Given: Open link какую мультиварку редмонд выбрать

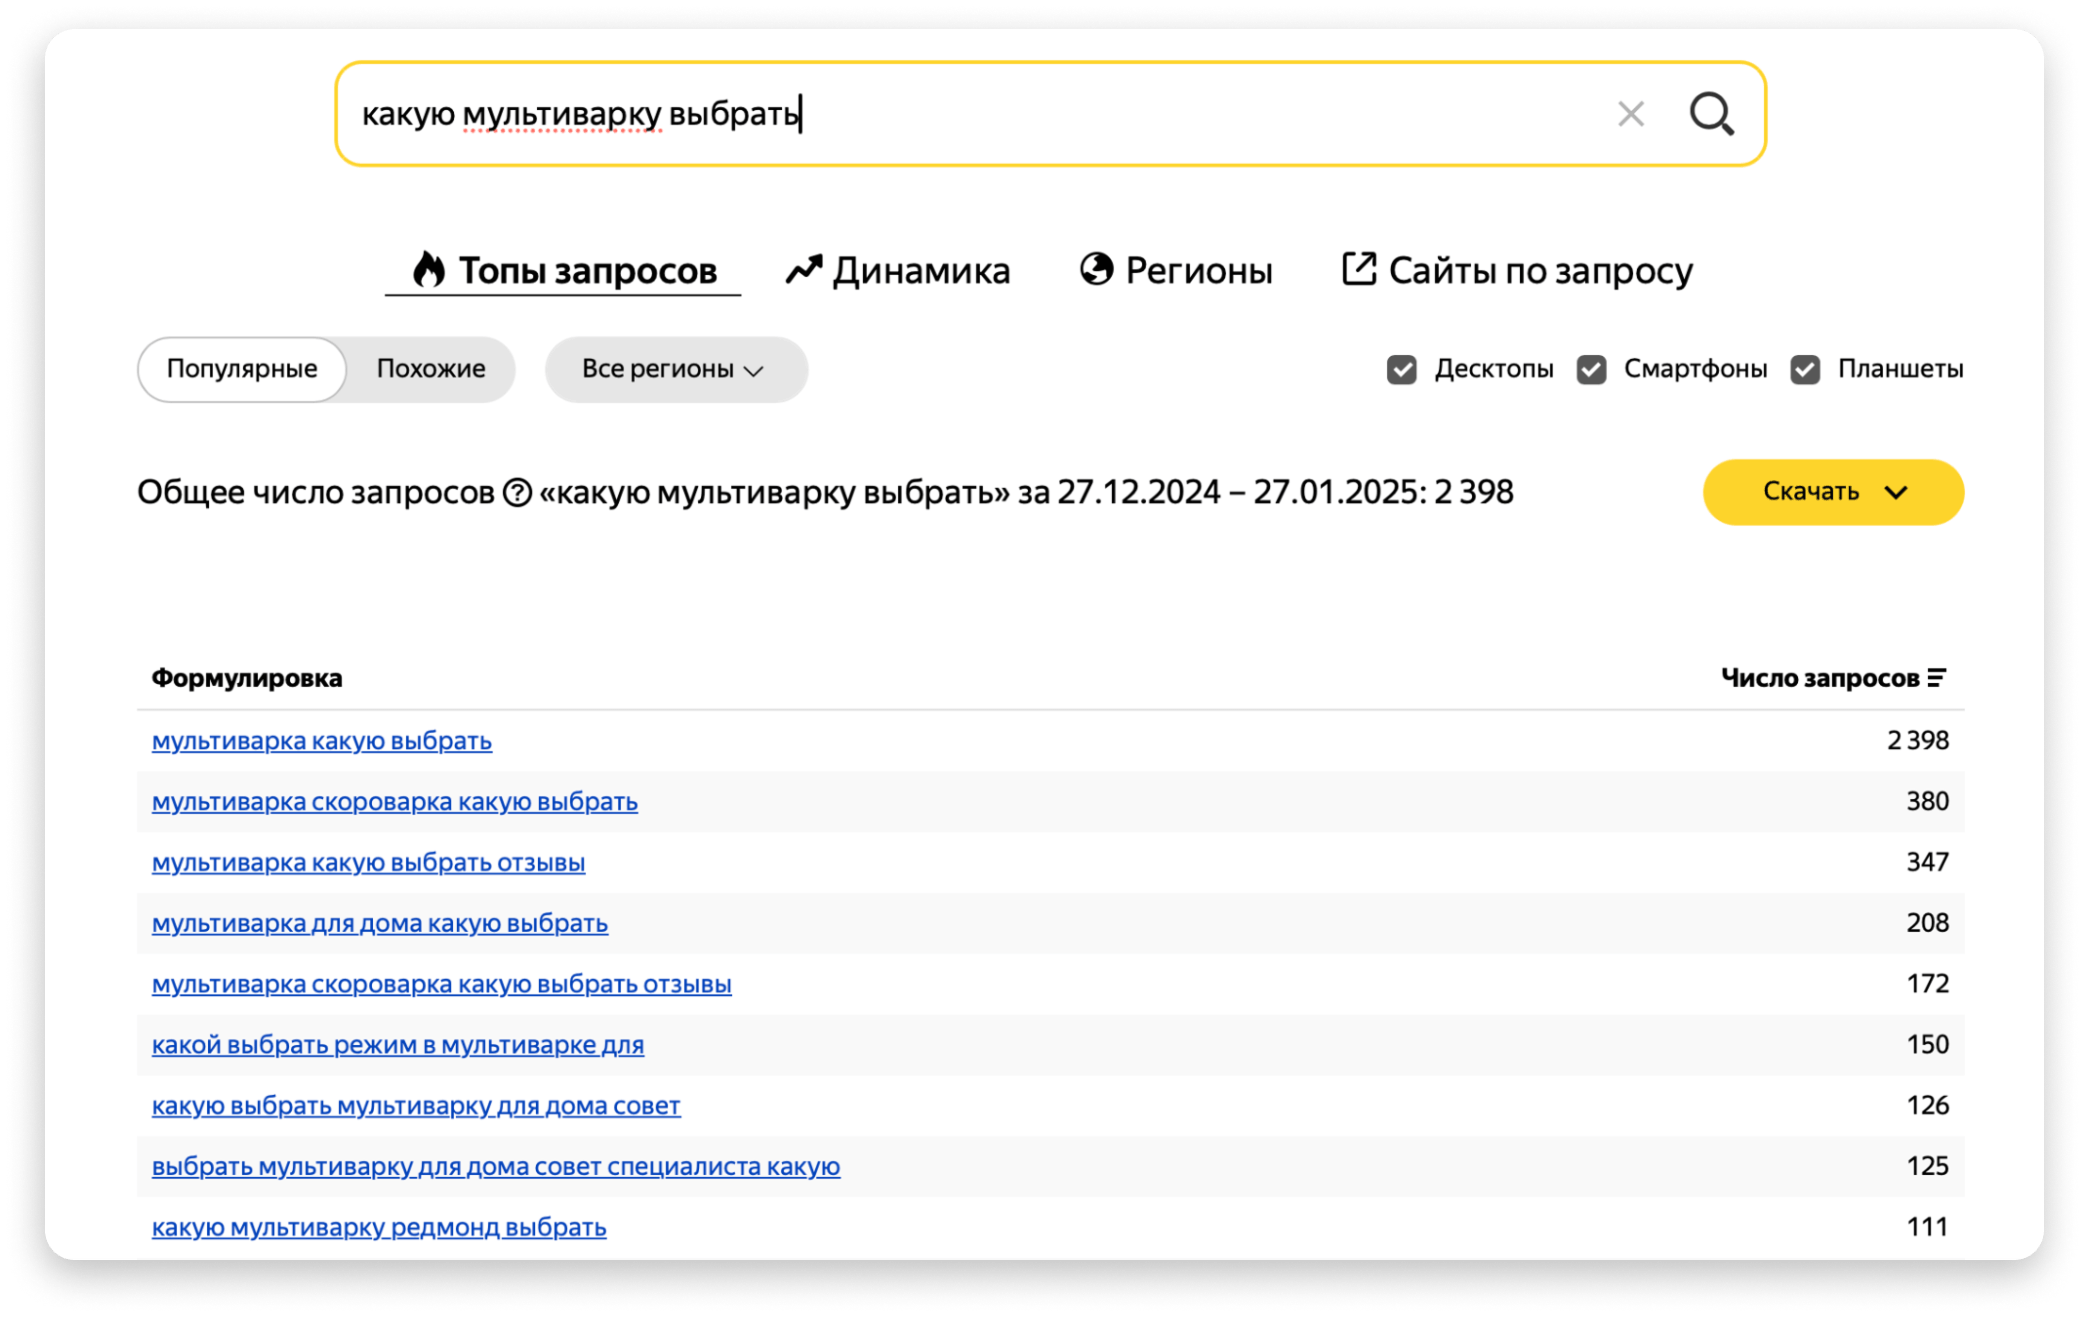Looking at the screenshot, I should coord(378,1227).
